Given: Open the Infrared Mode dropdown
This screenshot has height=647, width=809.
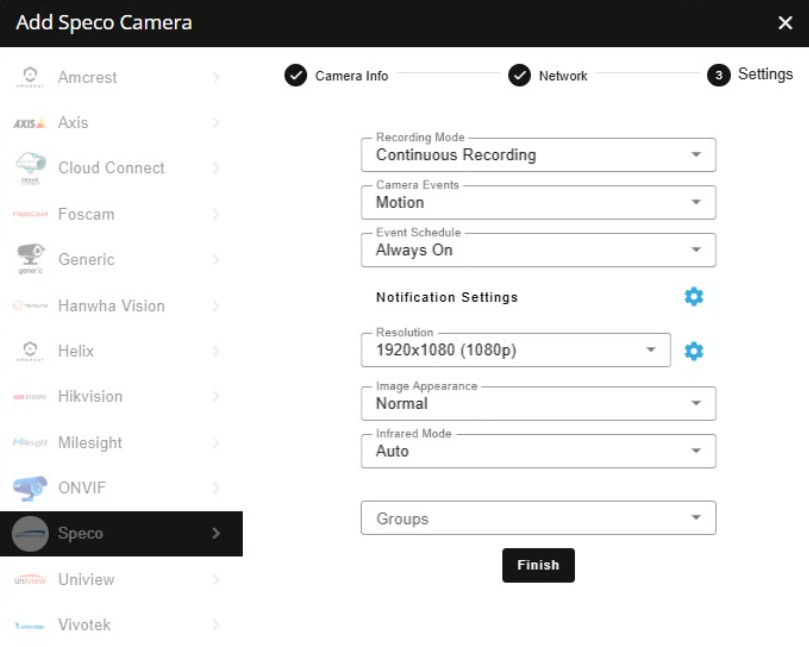Looking at the screenshot, I should (x=538, y=451).
